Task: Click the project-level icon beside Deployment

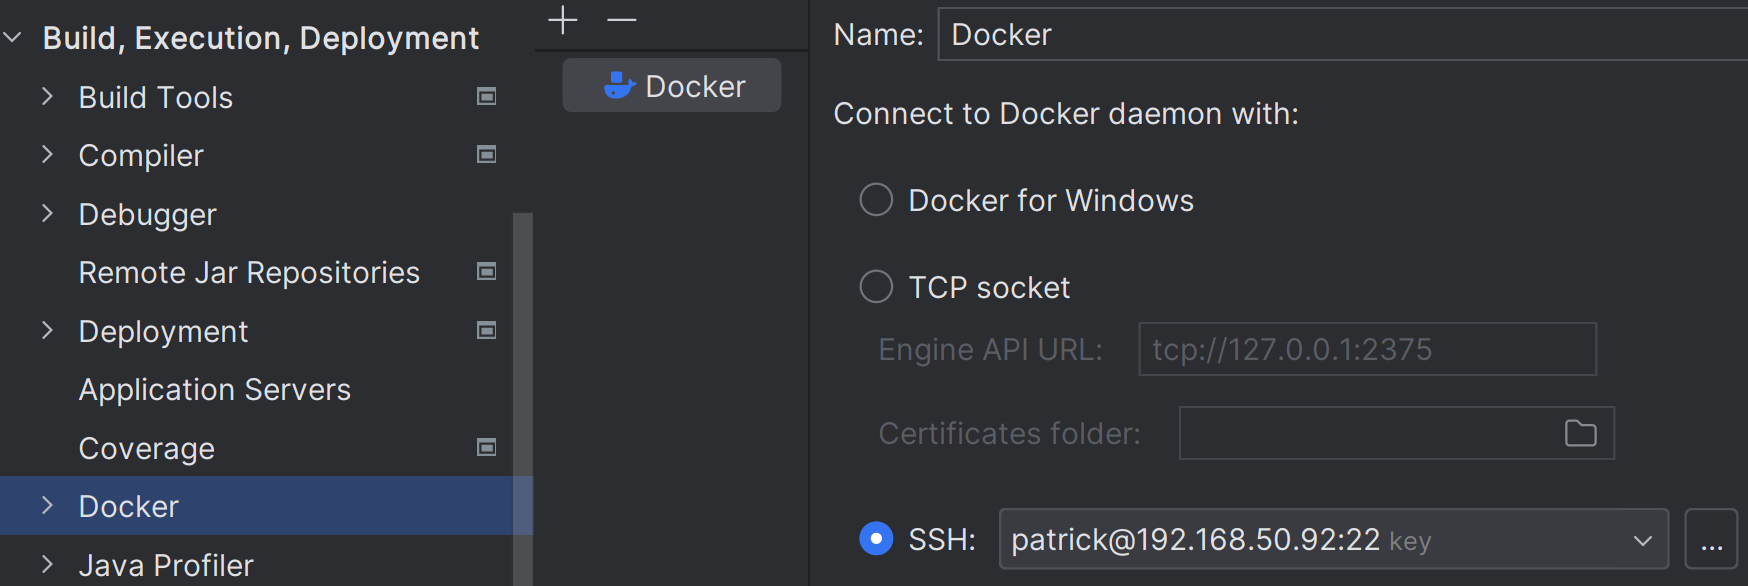Action: point(487,331)
